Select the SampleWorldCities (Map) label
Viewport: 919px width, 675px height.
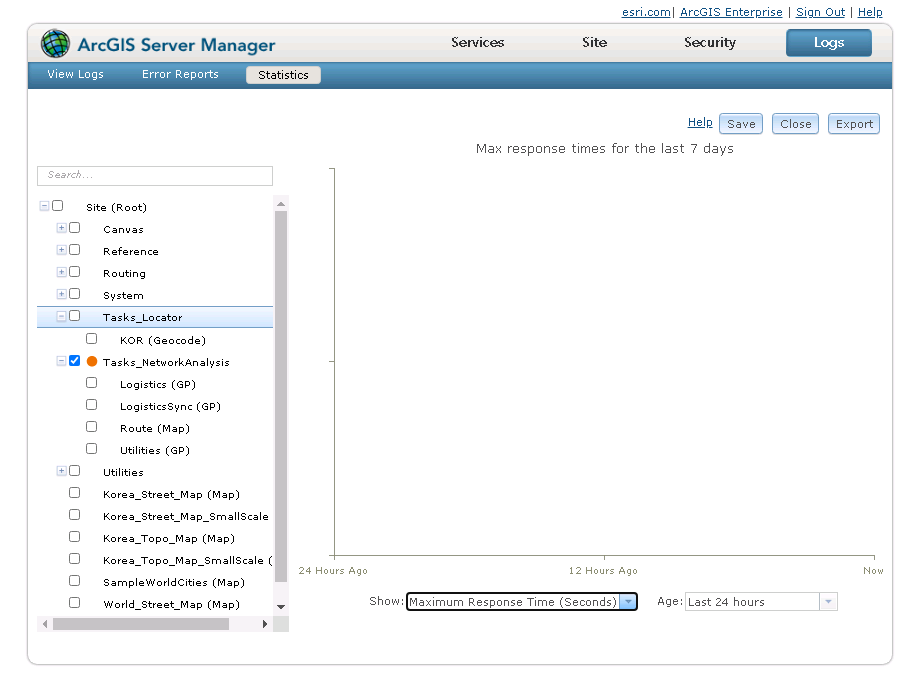pos(173,582)
